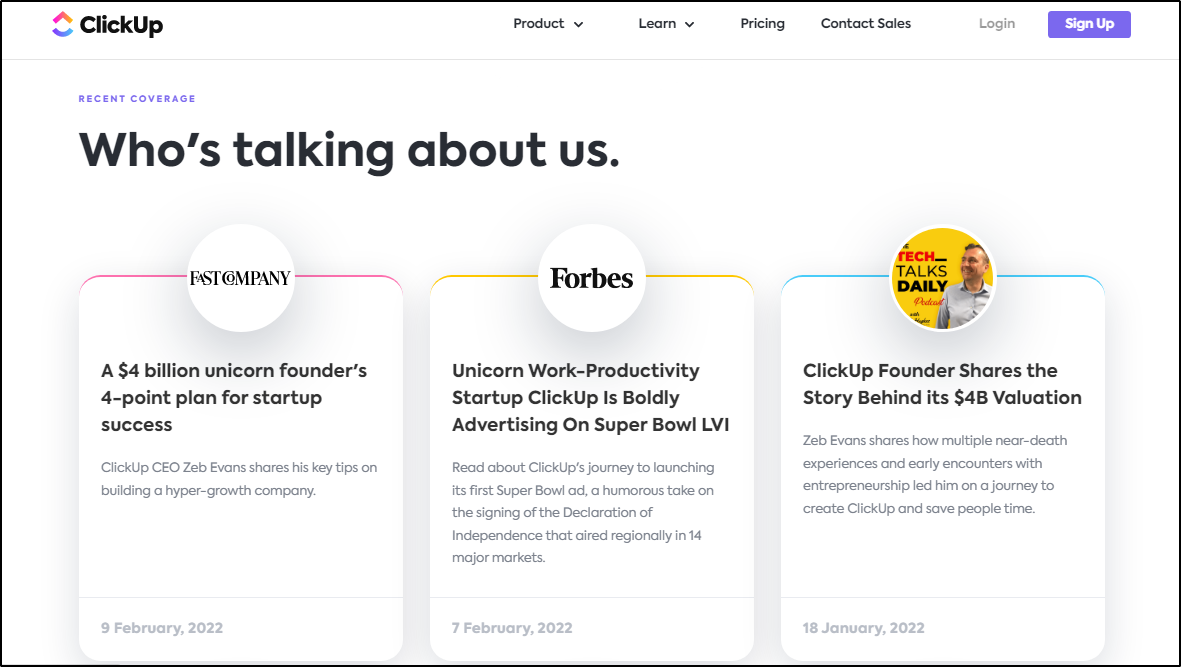Viewport: 1181px width, 667px height.
Task: Click the Login link
Action: [996, 24]
